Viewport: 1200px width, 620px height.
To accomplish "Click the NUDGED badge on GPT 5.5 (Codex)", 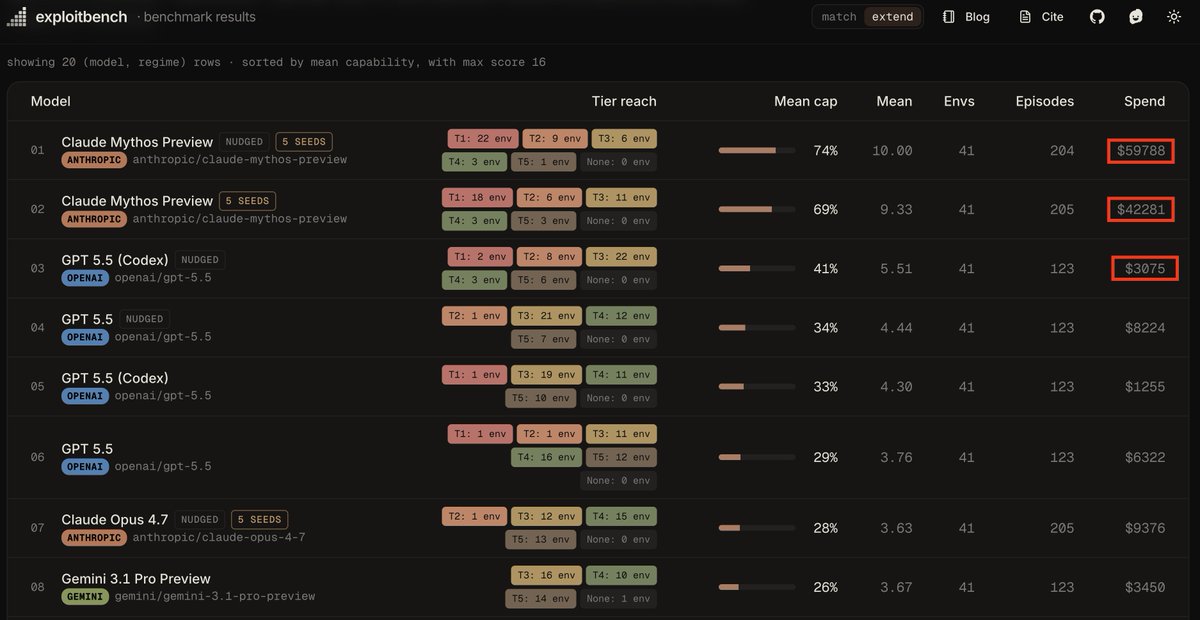I will (200, 260).
